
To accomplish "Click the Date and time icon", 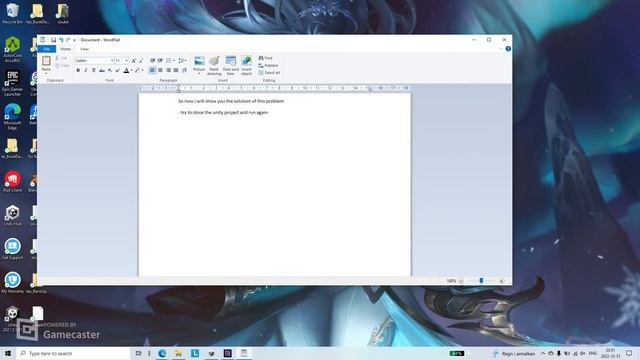I will [231, 65].
